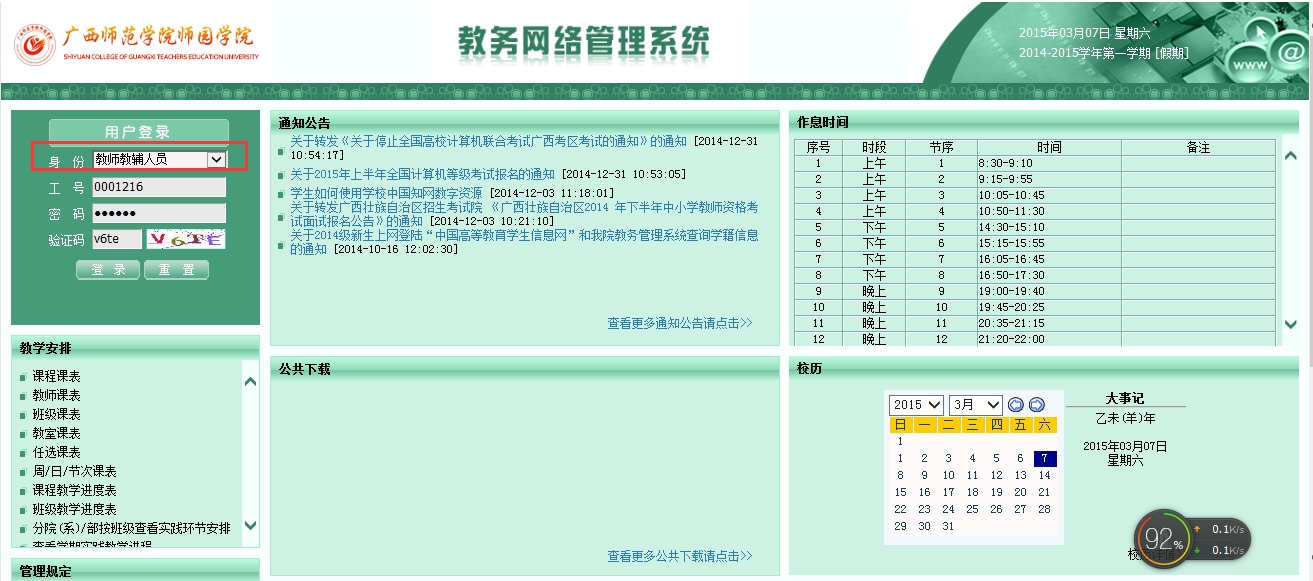Click the previous month arrow icon
Screen dimensions: 1313x581
1016,405
